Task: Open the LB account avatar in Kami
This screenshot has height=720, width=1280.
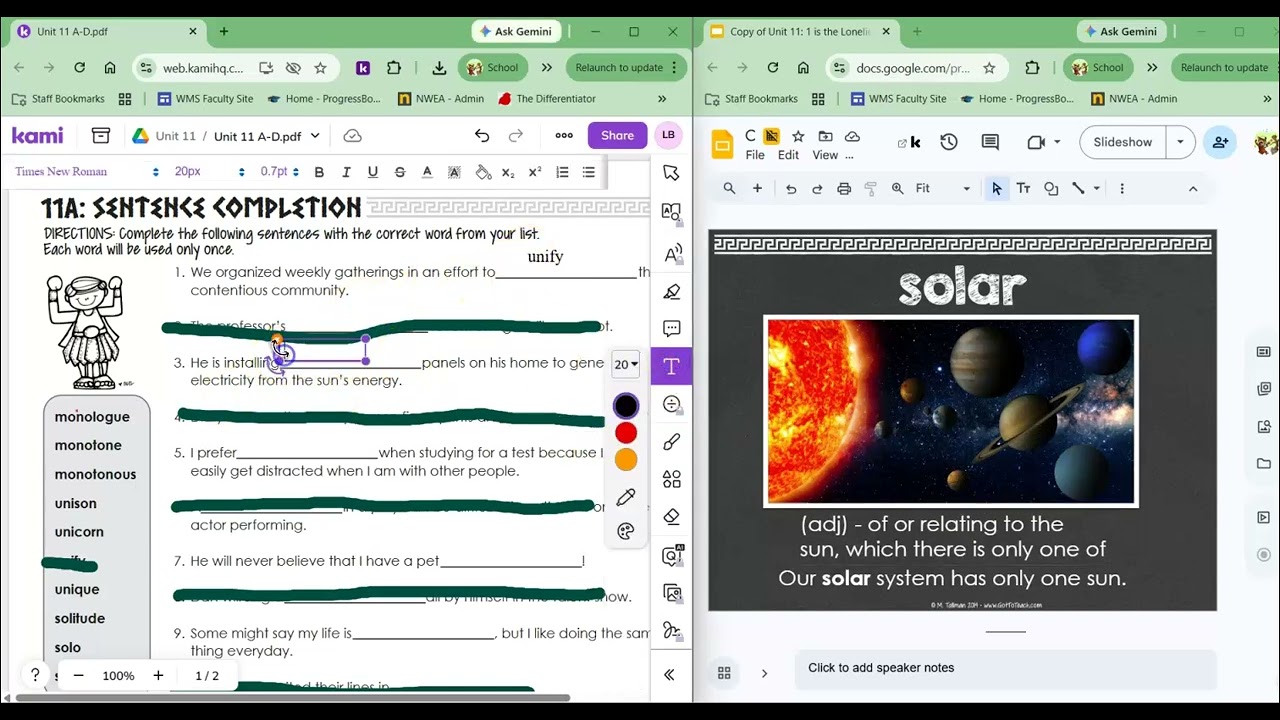Action: coord(668,136)
